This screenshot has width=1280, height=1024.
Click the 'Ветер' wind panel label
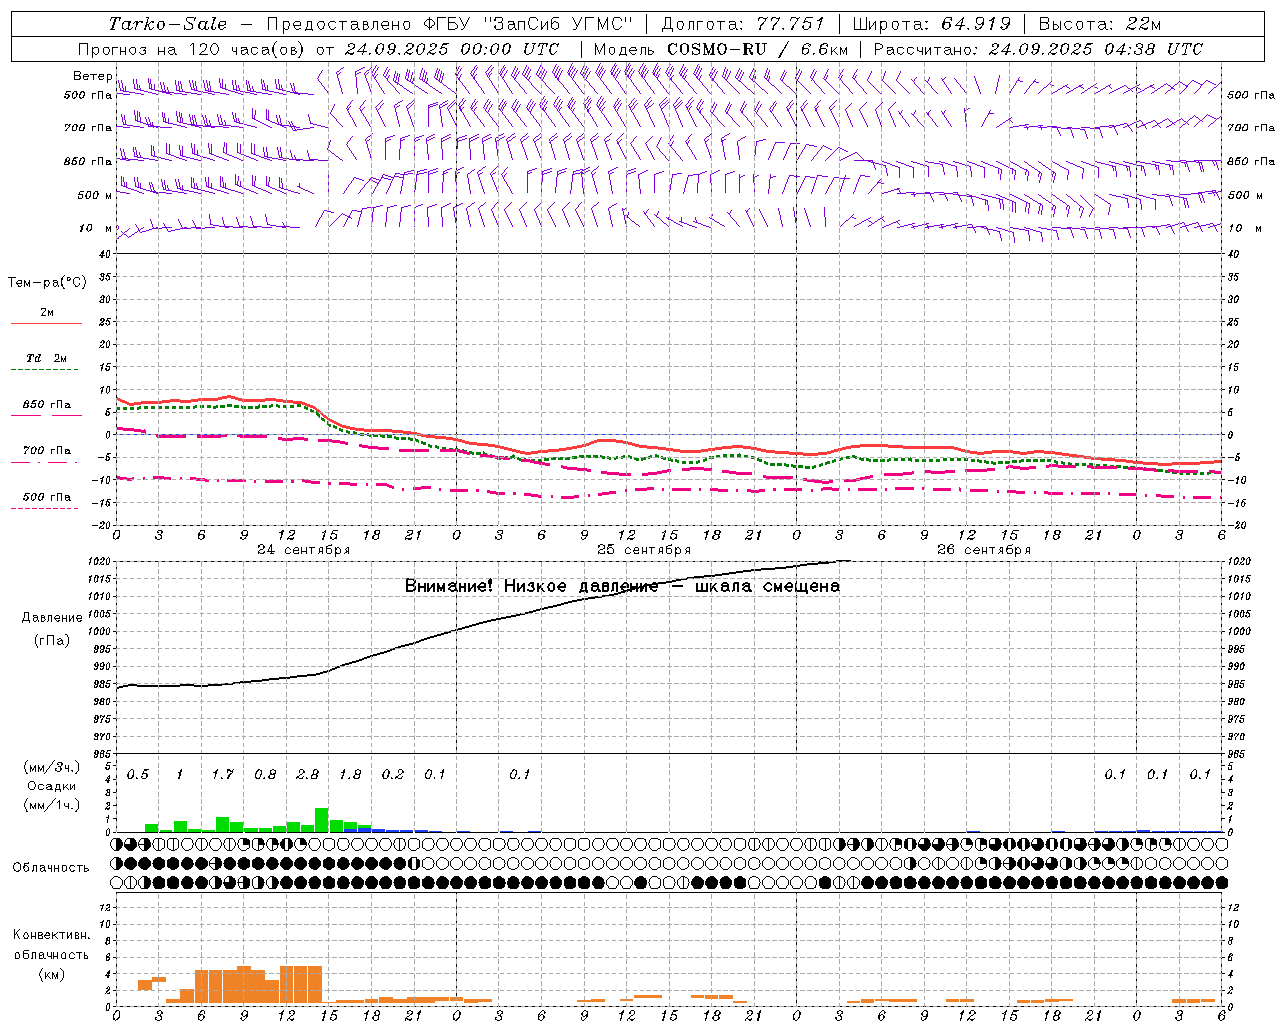click(92, 76)
